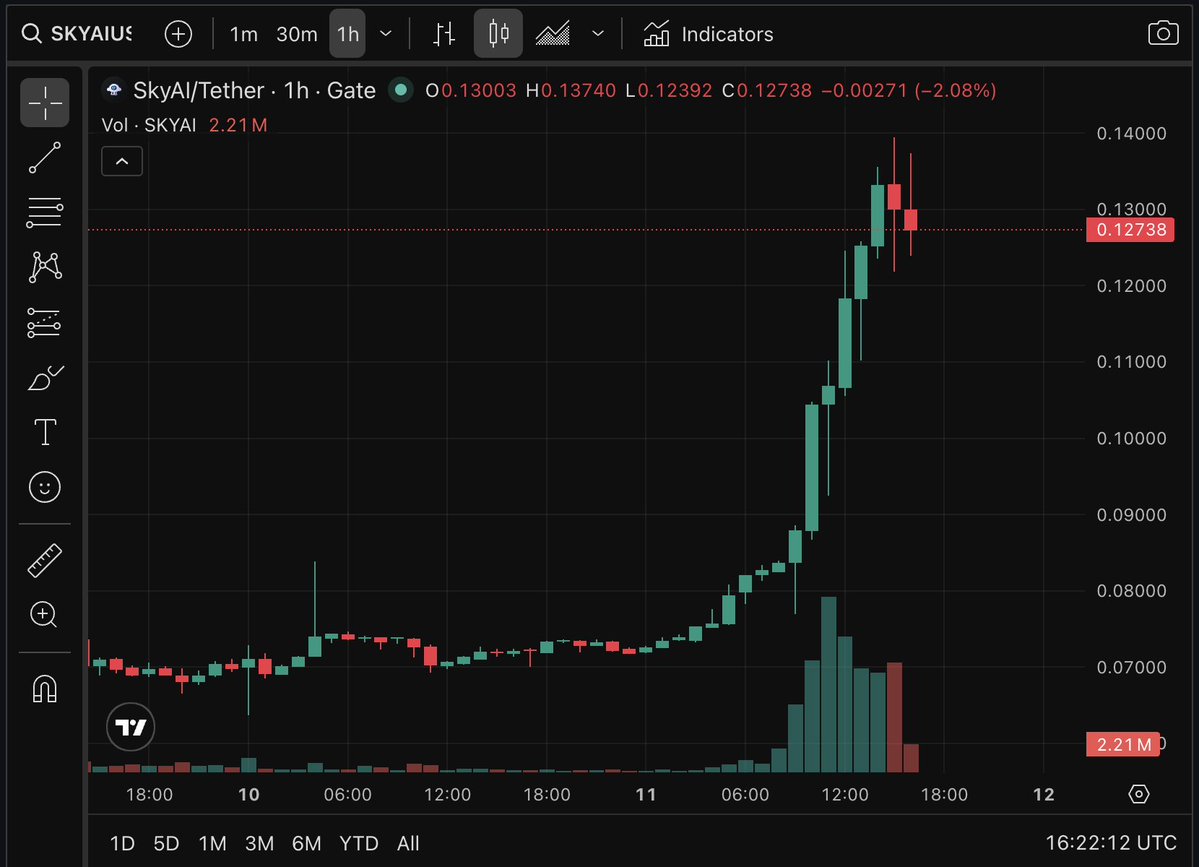Screen dimensions: 1199x867
Task: Toggle candlestick chart style
Action: 498,34
